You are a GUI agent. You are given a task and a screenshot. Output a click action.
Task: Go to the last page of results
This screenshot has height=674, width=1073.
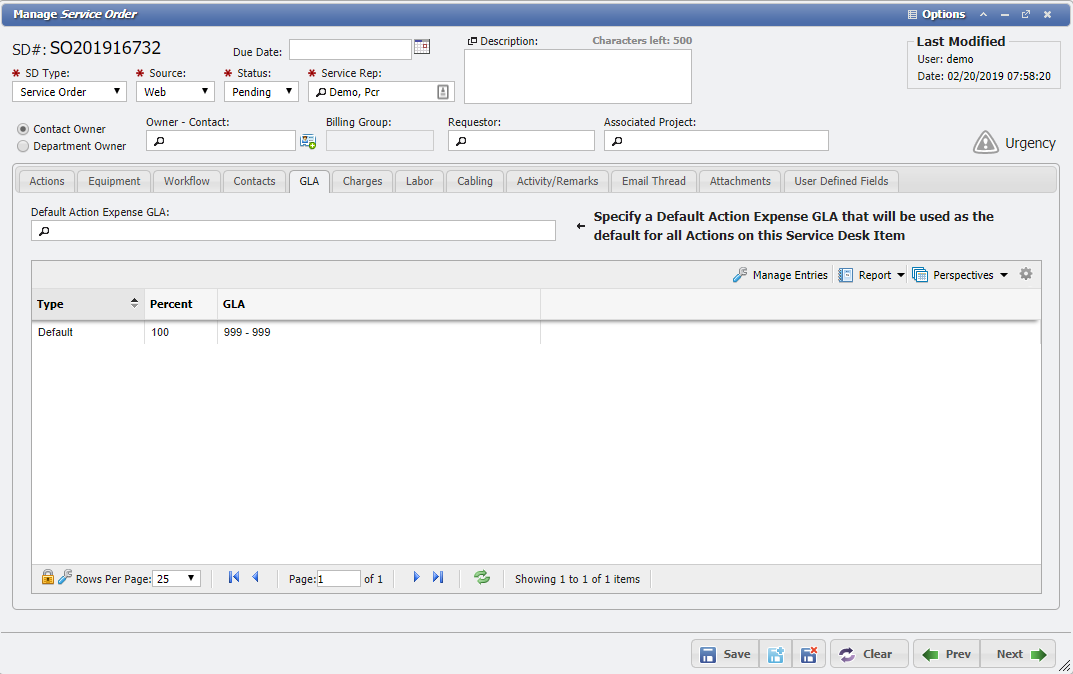pos(438,578)
